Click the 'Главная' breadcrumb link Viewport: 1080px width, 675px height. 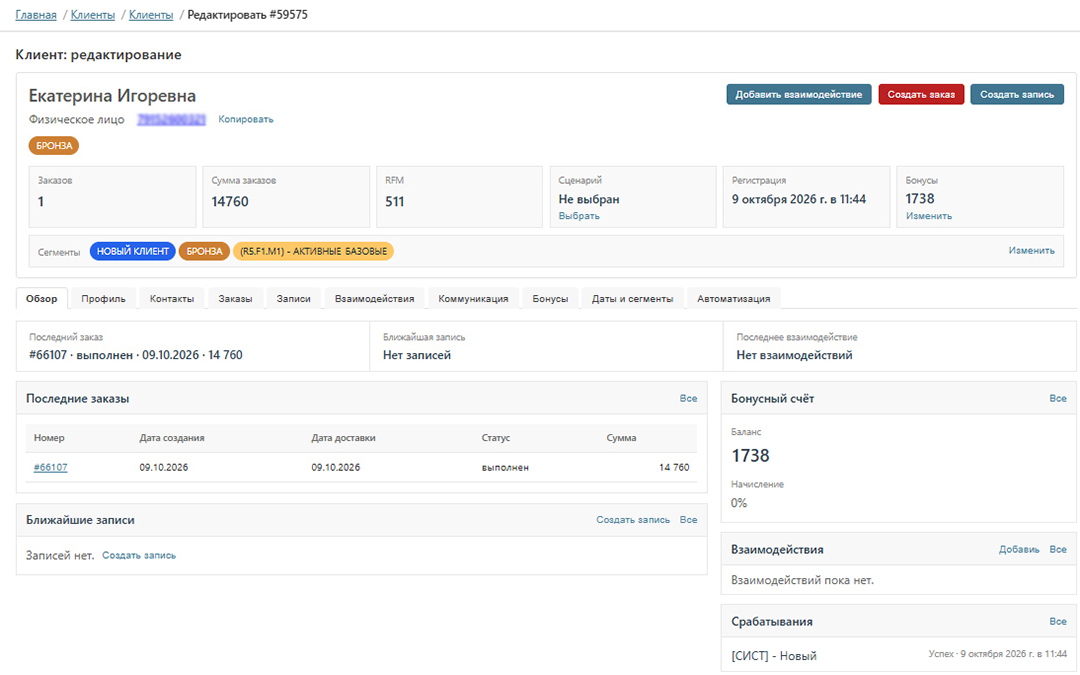[x=36, y=14]
